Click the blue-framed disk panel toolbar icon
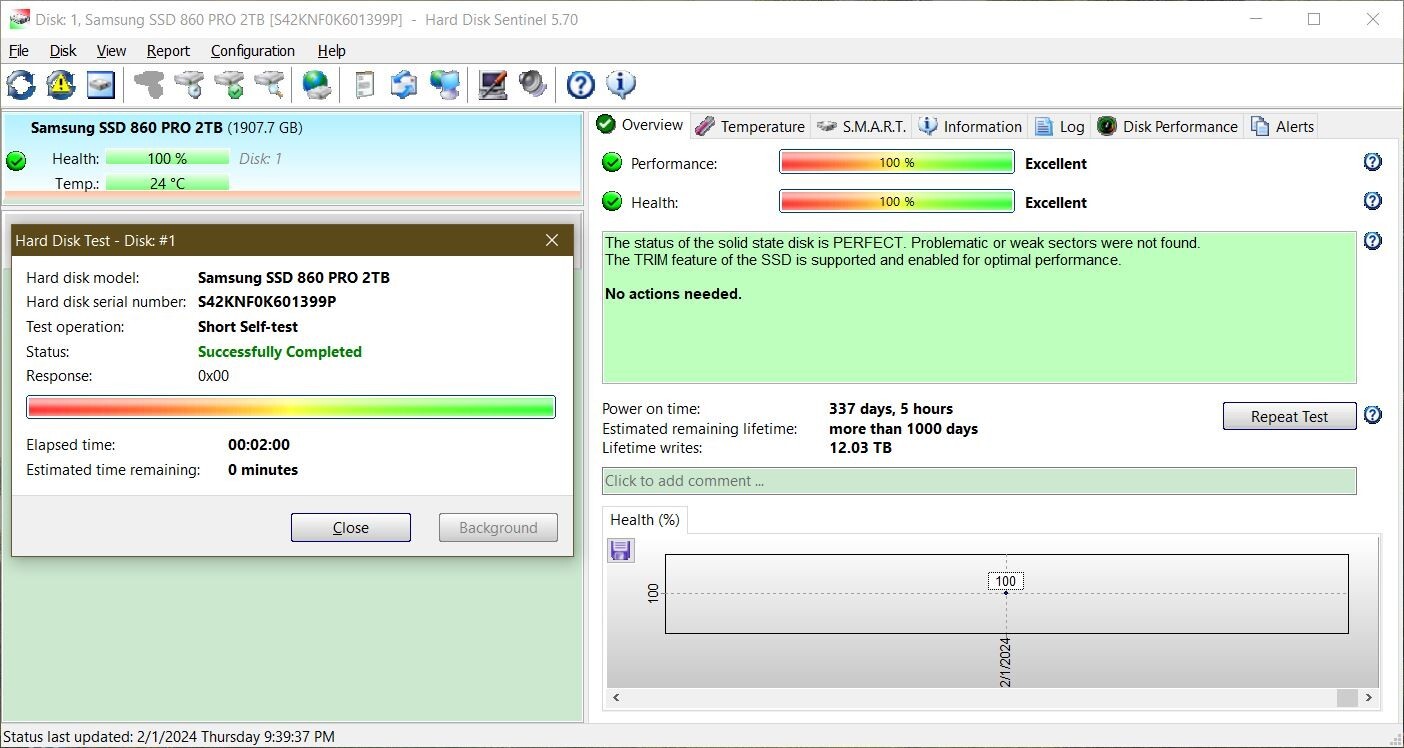 click(x=101, y=85)
